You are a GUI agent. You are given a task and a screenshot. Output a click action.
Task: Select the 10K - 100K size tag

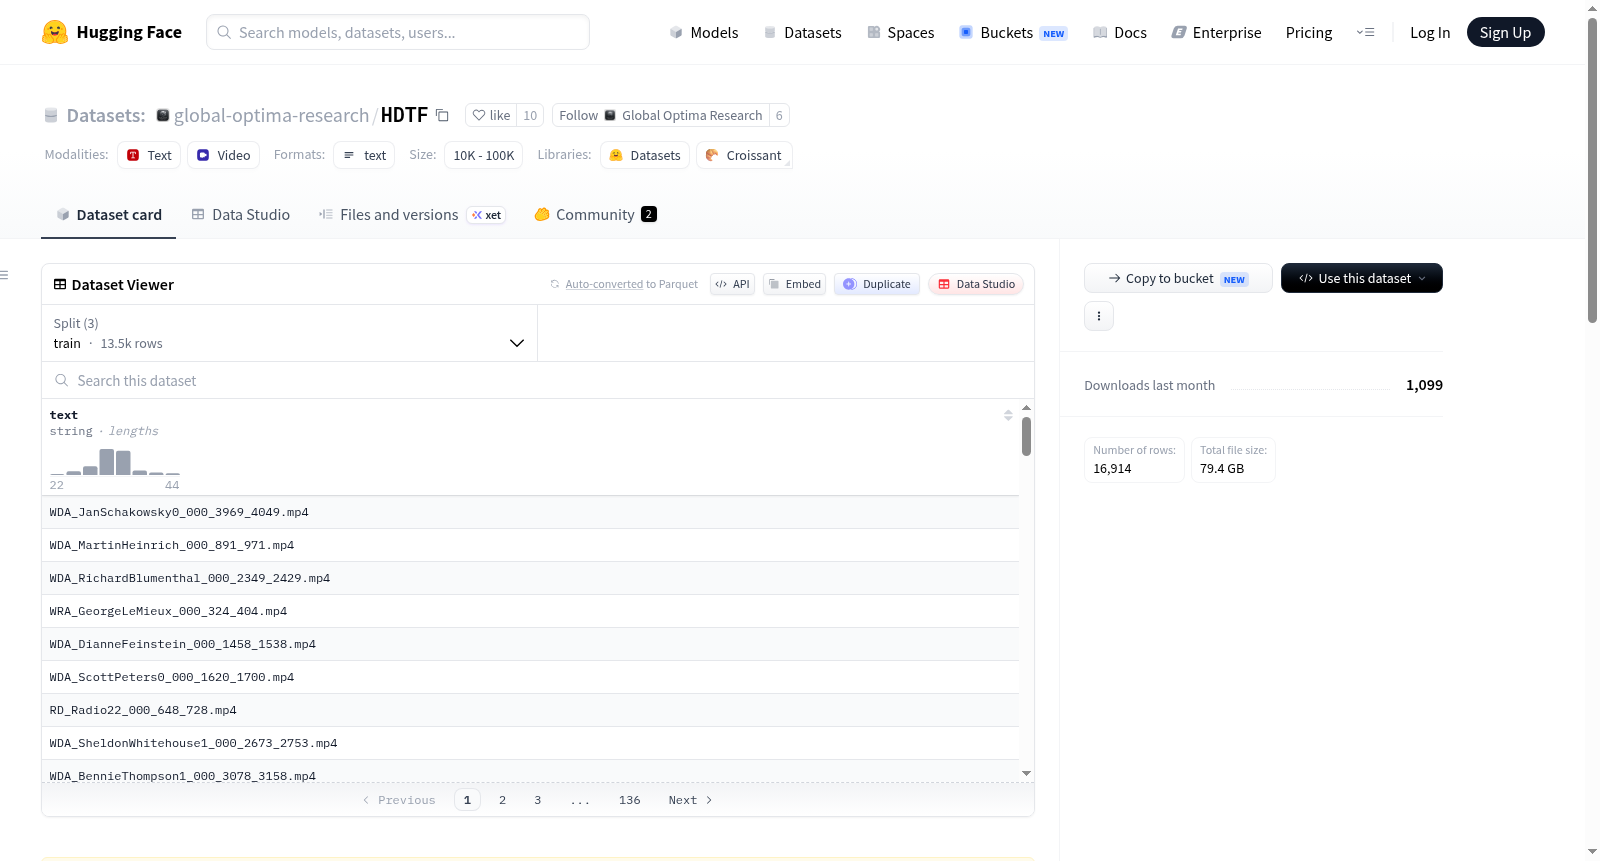484,155
